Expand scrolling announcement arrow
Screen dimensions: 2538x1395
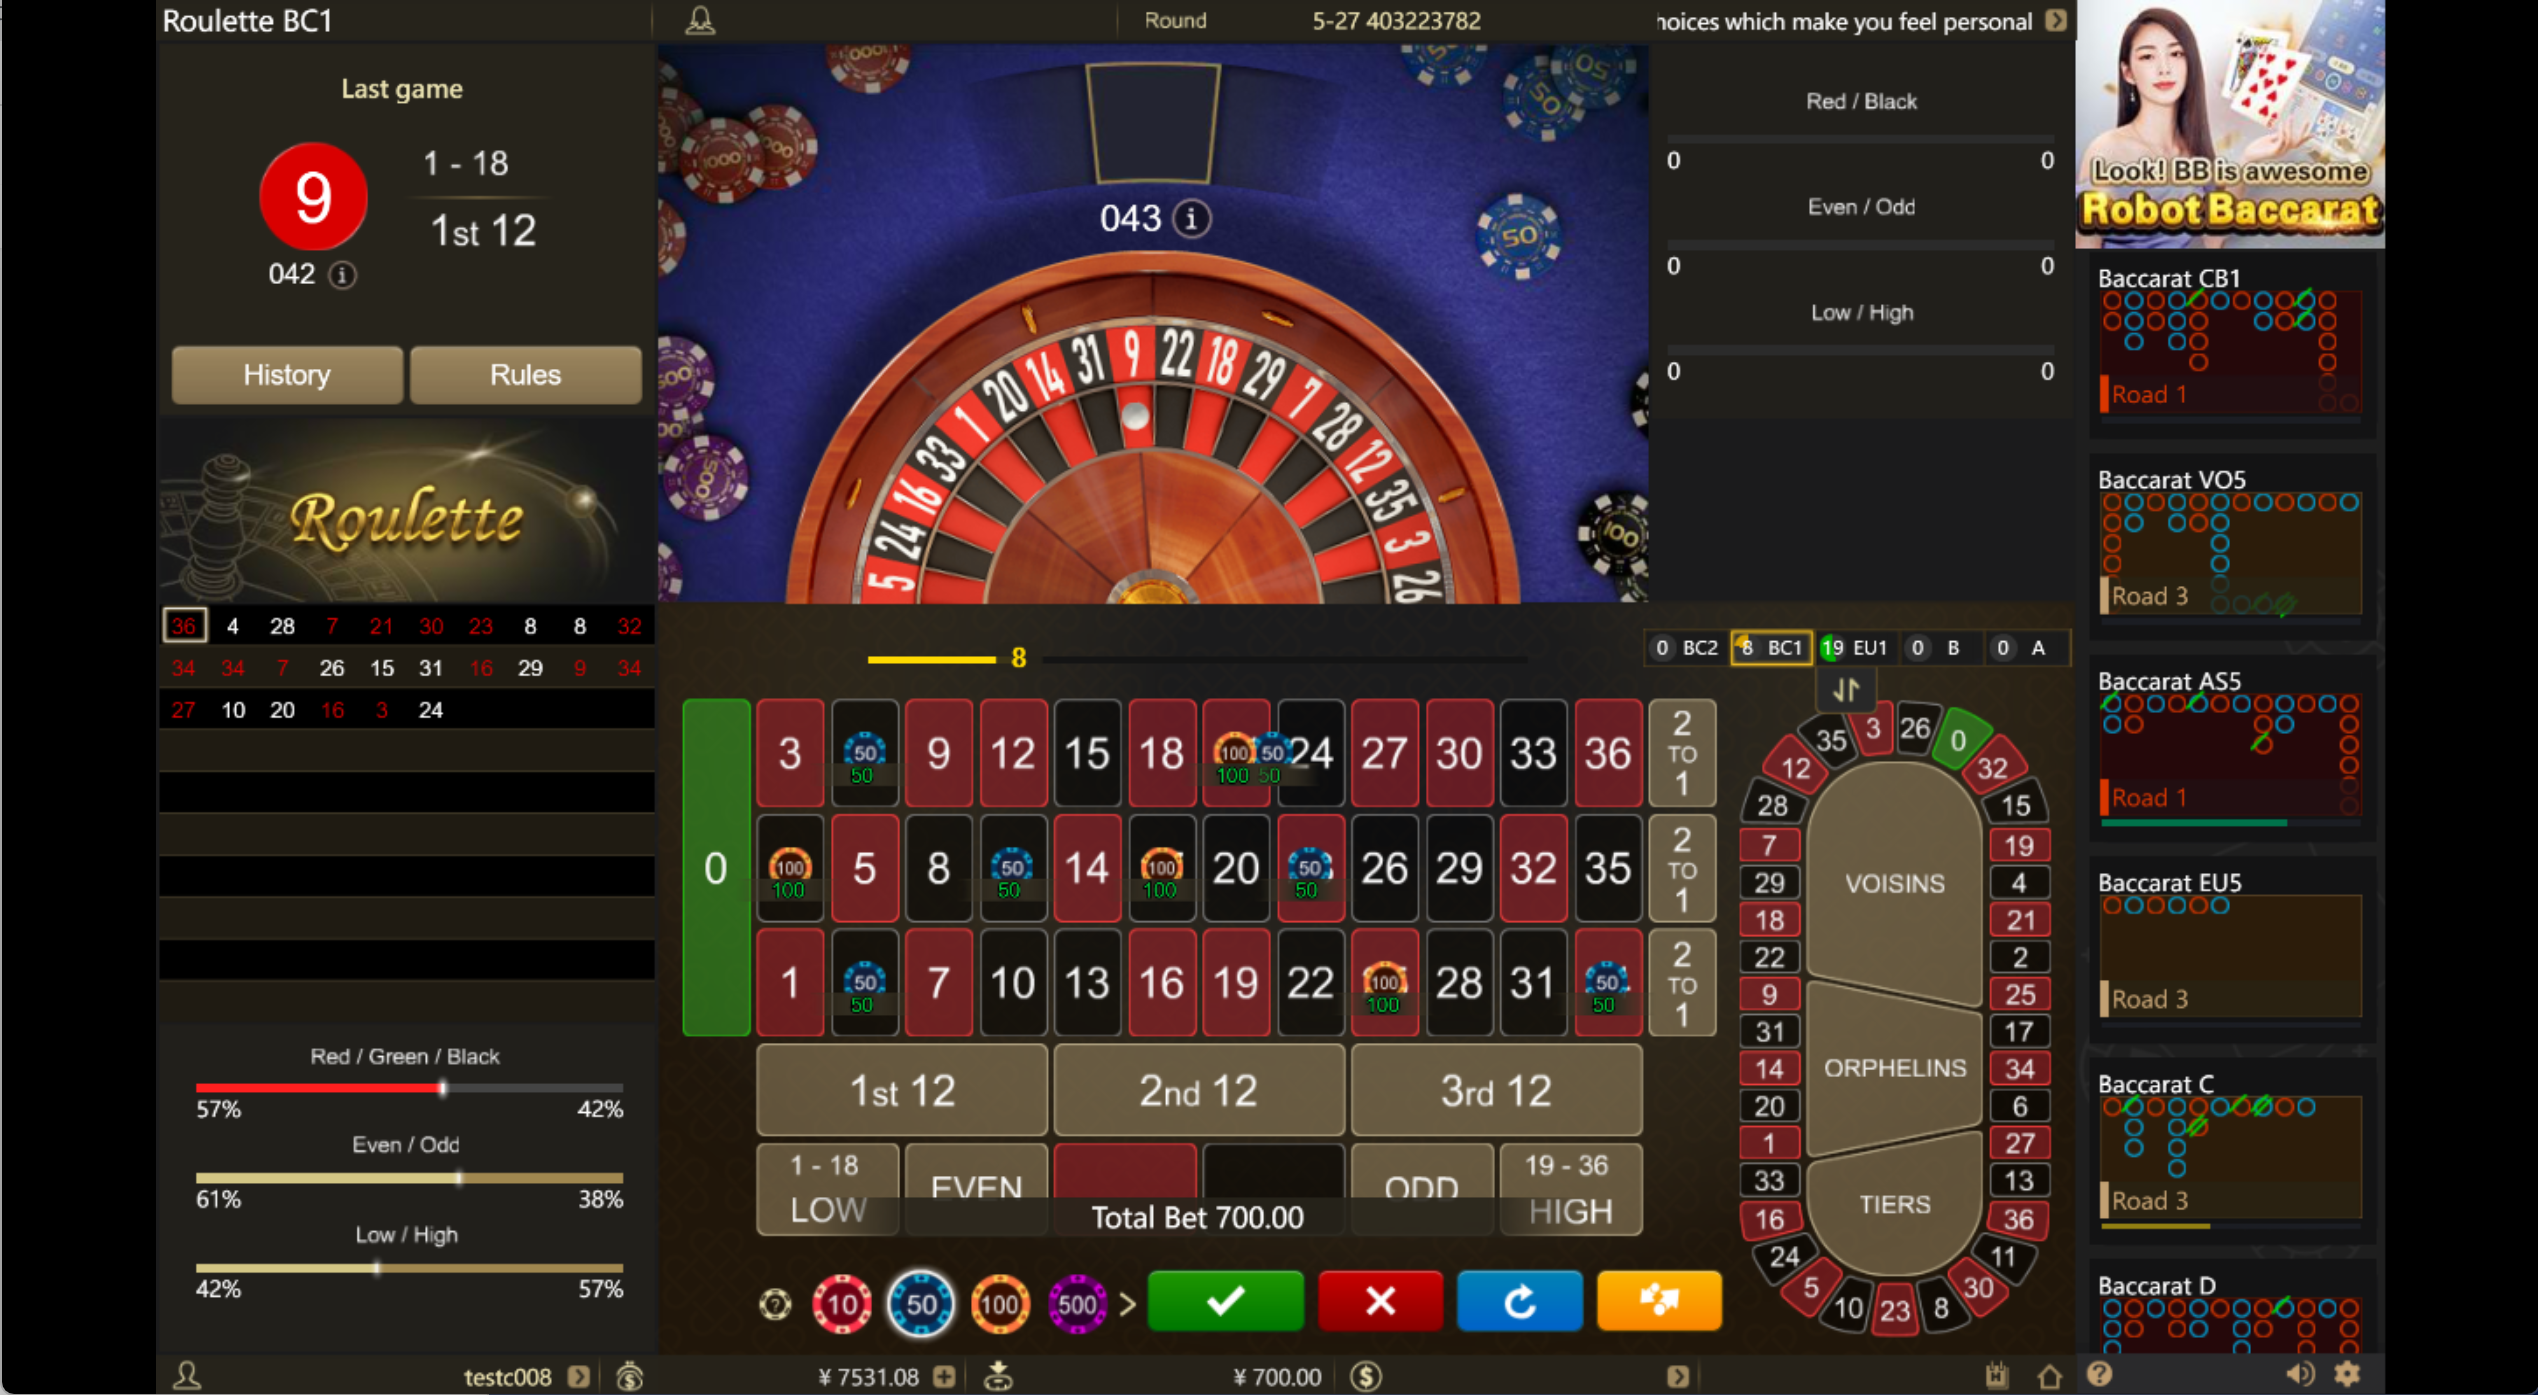click(x=2055, y=20)
